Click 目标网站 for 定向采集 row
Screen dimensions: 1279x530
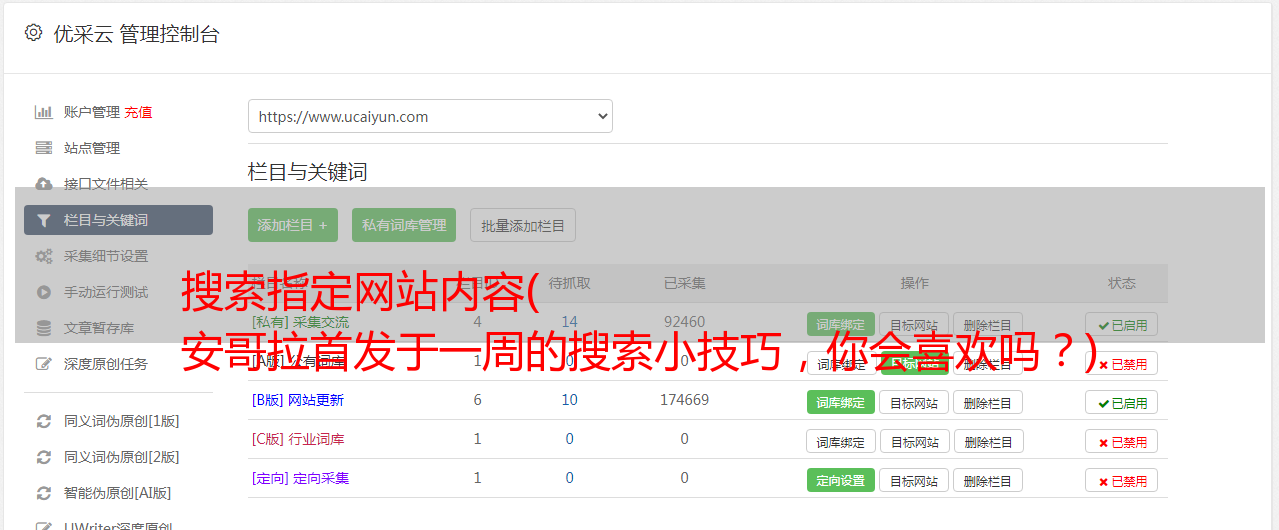pos(914,480)
